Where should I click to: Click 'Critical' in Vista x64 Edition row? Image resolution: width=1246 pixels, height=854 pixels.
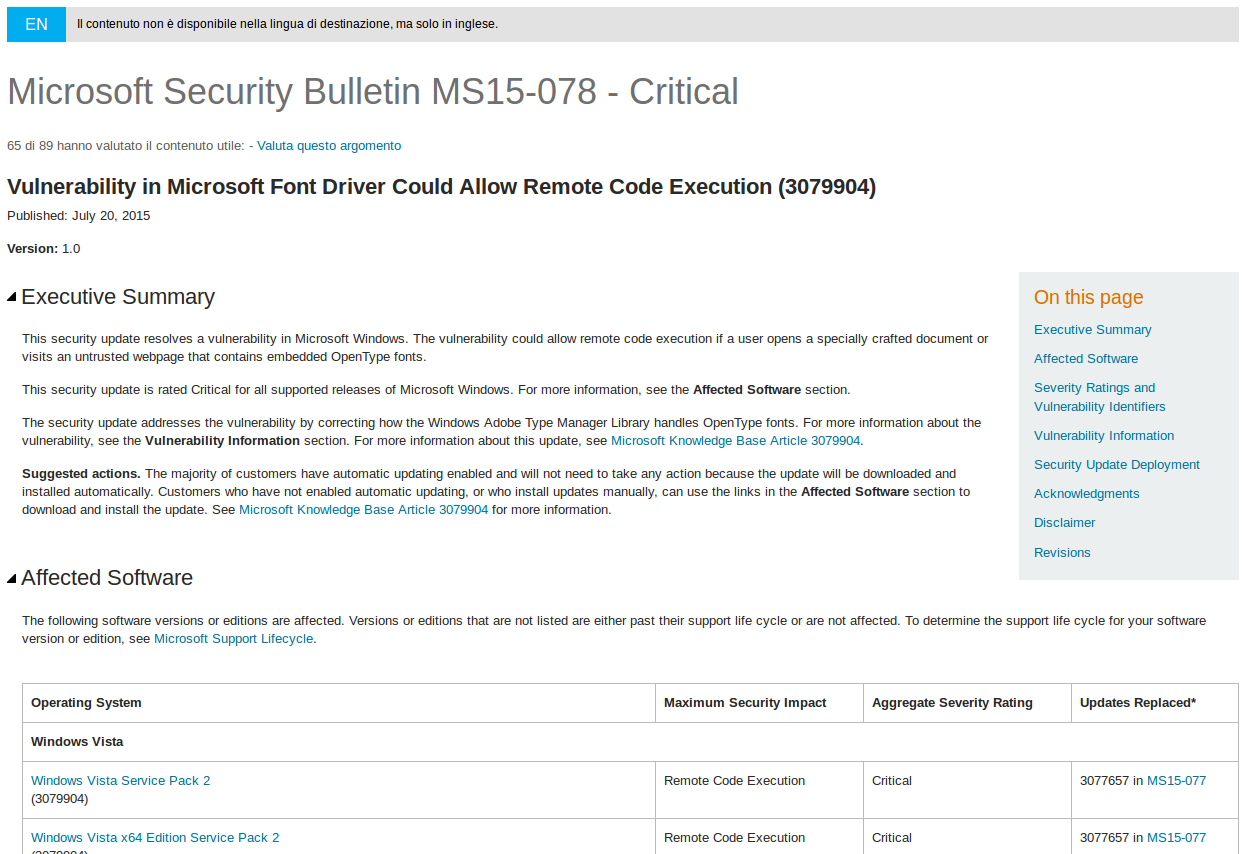[x=892, y=838]
